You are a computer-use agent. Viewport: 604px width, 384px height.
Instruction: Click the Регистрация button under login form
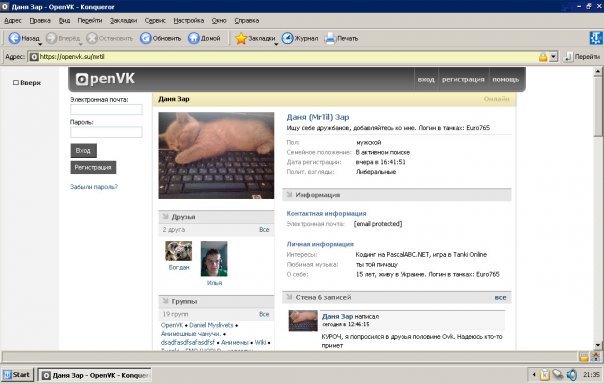pos(93,168)
